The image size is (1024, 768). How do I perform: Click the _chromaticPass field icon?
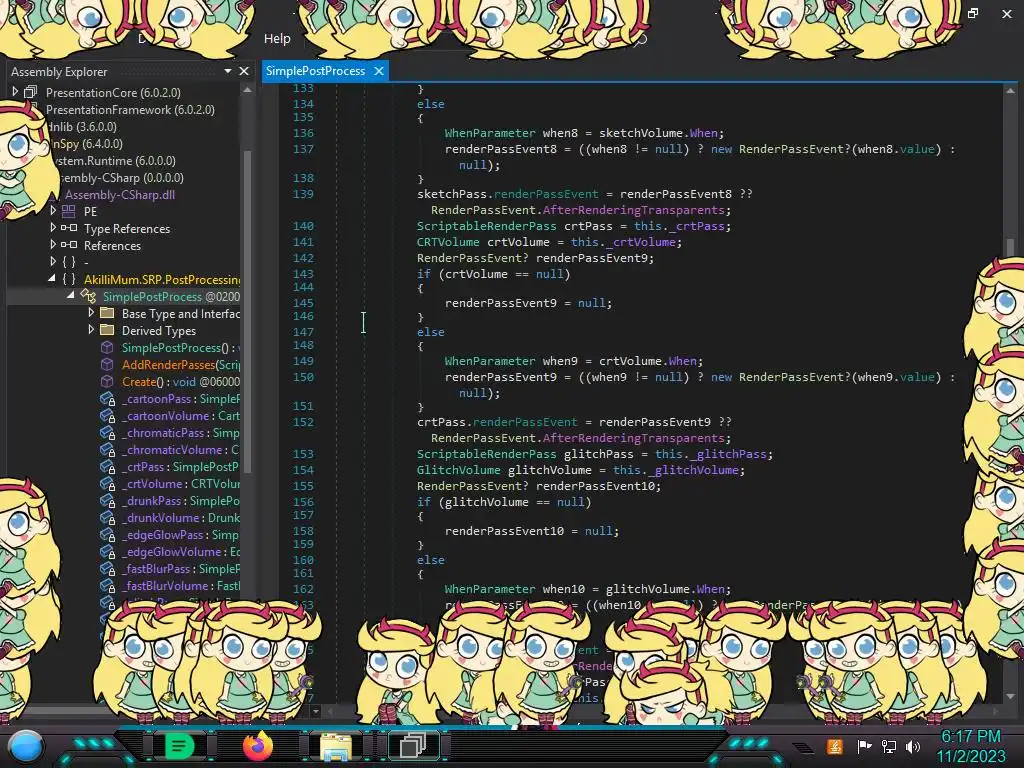(x=108, y=432)
